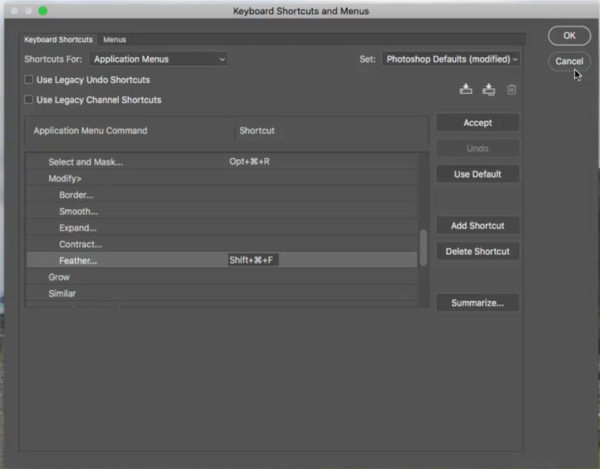Click the Use Default button
This screenshot has height=469, width=600.
pos(477,174)
